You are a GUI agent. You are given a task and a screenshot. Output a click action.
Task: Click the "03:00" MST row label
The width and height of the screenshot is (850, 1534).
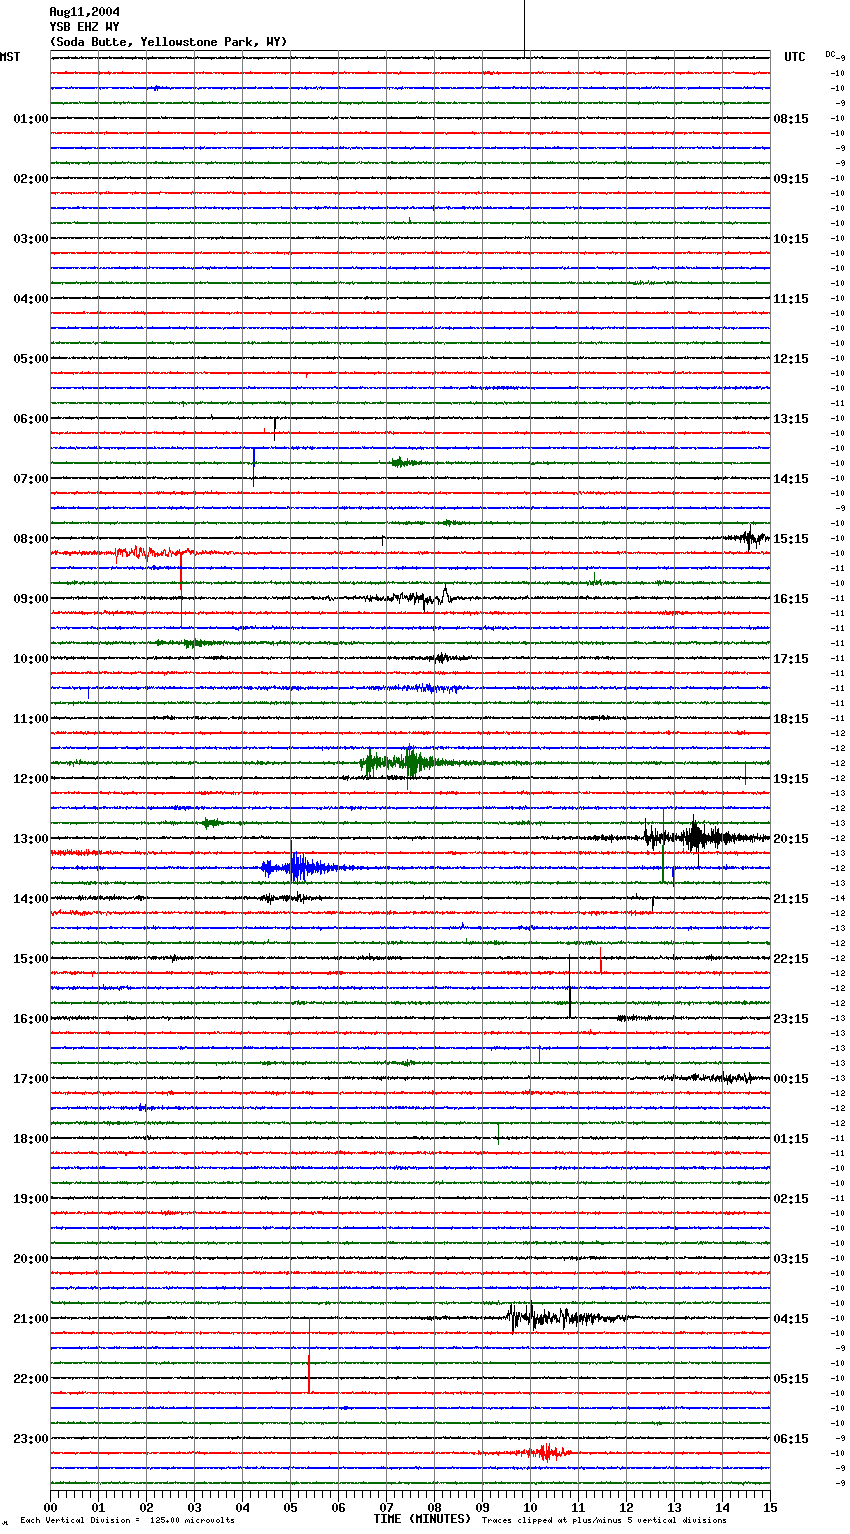point(31,239)
